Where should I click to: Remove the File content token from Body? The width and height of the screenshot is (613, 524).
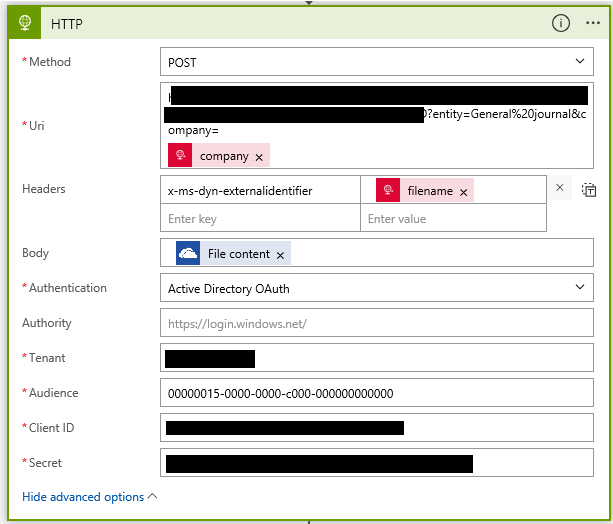point(280,255)
